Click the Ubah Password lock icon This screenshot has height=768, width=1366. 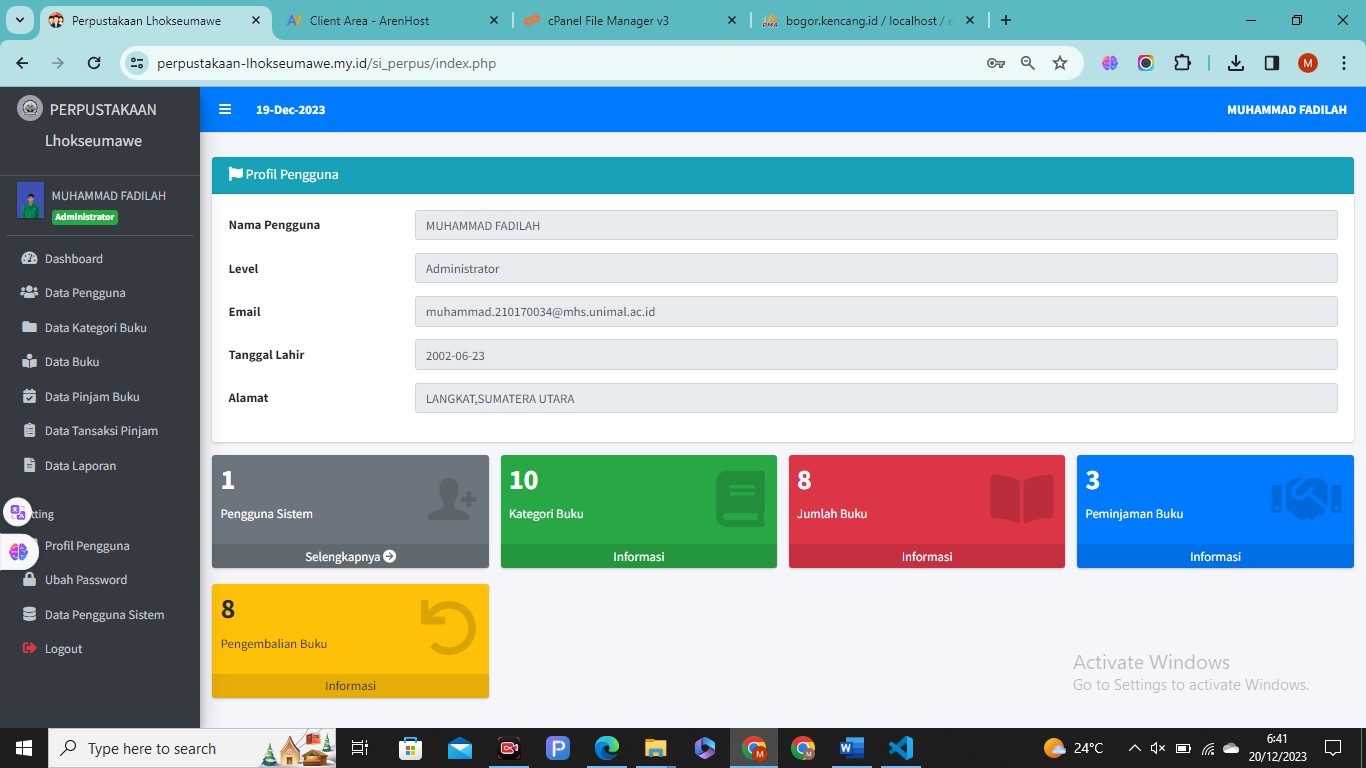click(29, 580)
